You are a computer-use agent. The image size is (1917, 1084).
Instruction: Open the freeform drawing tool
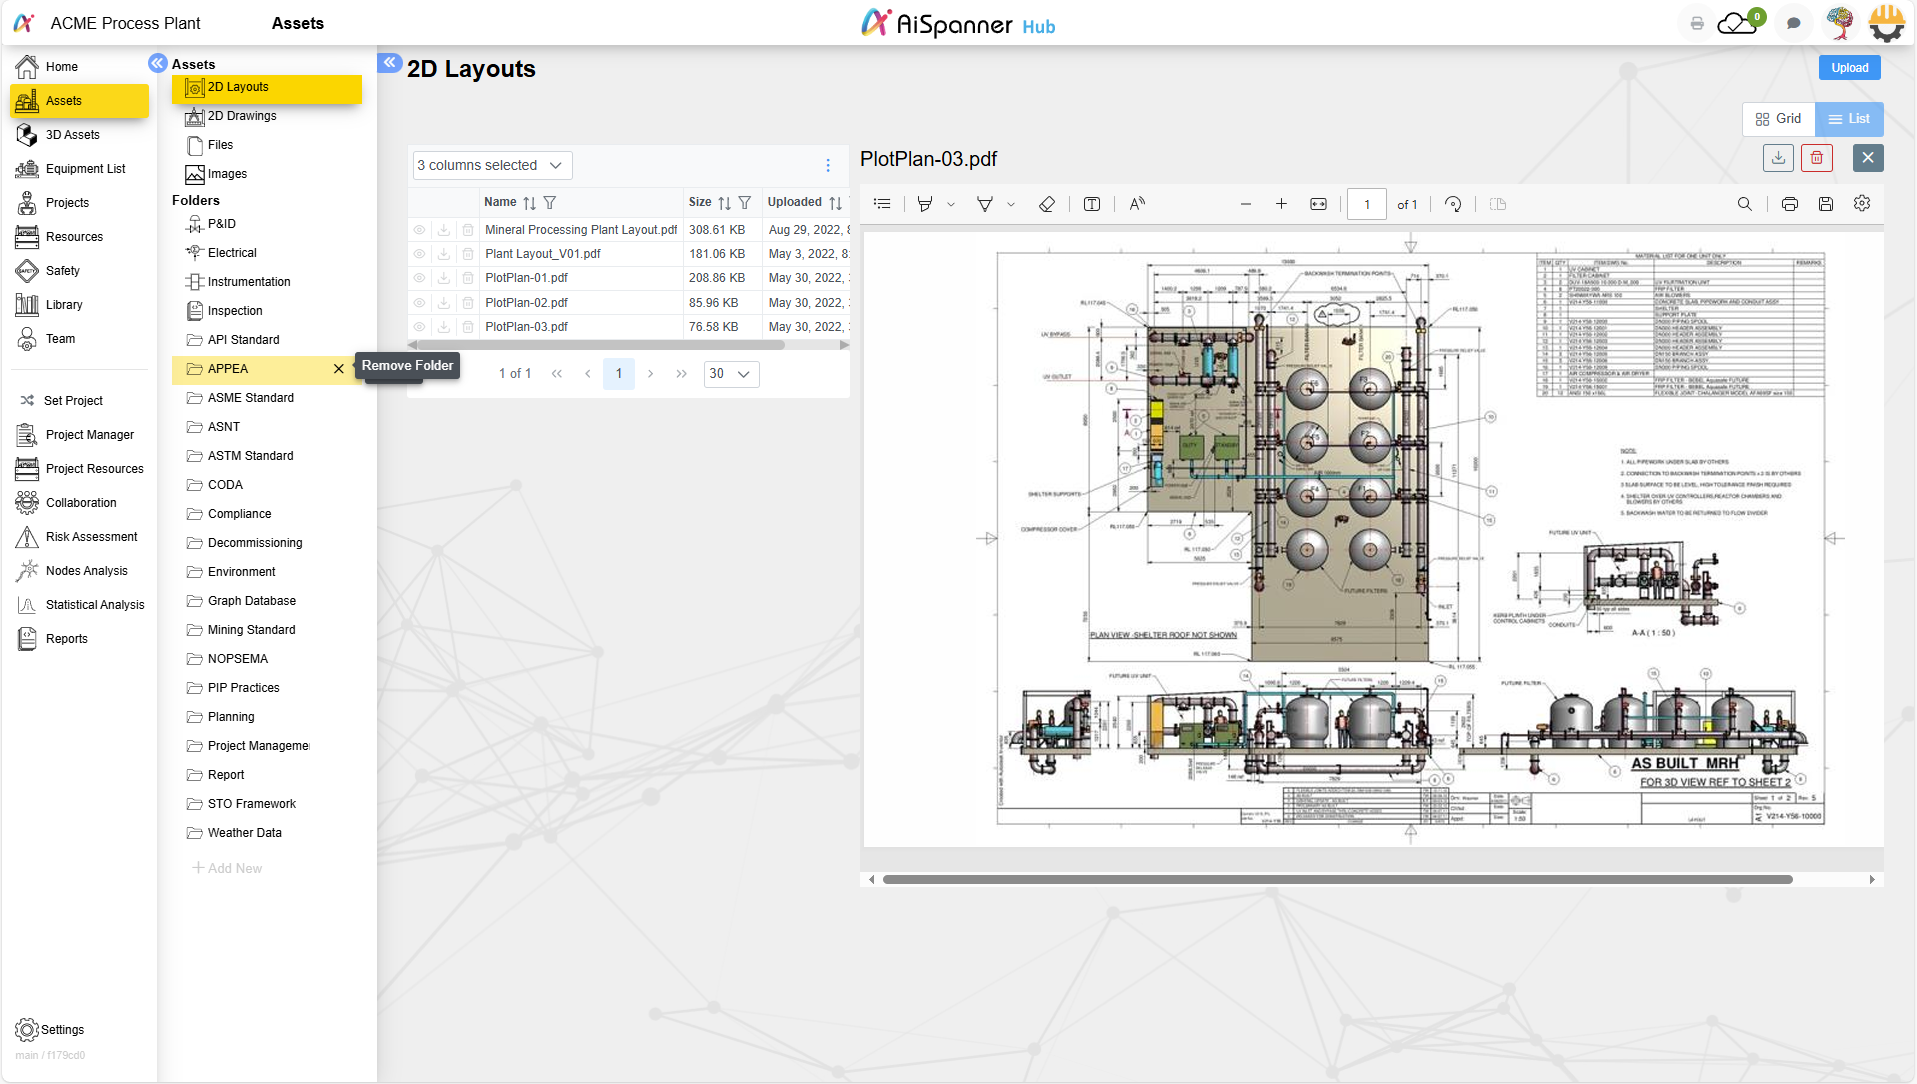(985, 203)
